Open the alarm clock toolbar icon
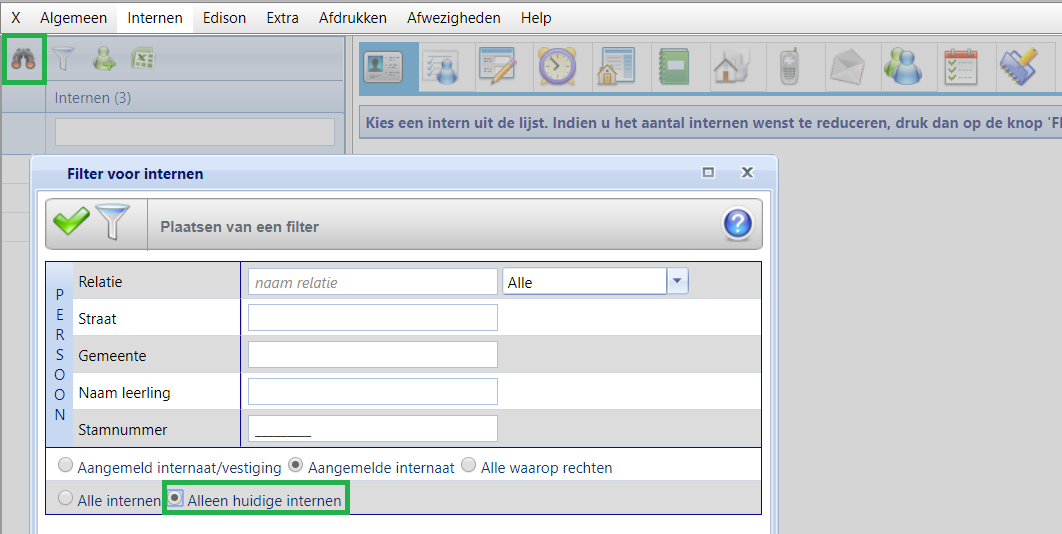 pyautogui.click(x=557, y=68)
